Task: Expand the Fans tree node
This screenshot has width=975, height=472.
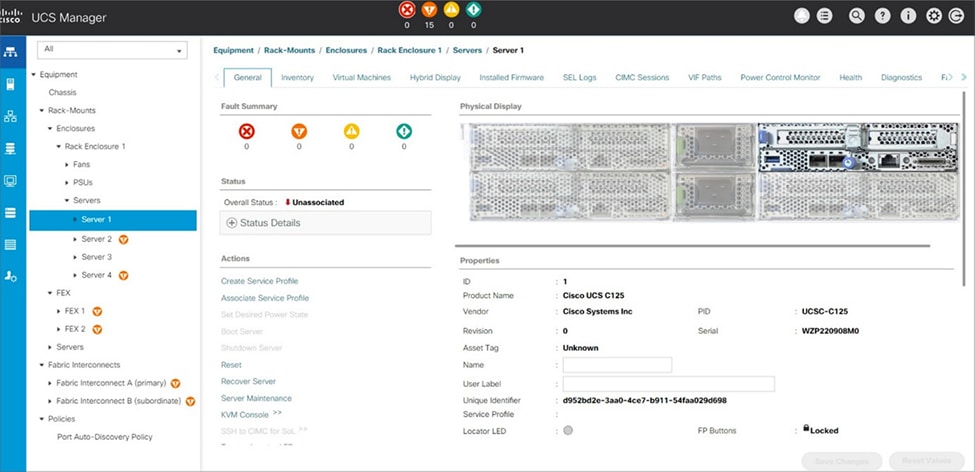Action: click(67, 165)
